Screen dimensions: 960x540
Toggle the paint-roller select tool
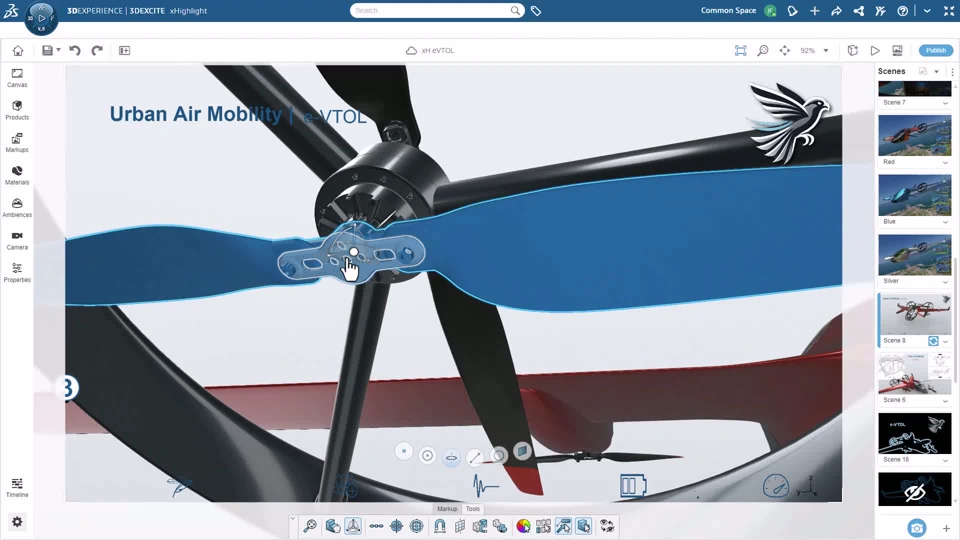click(x=563, y=526)
